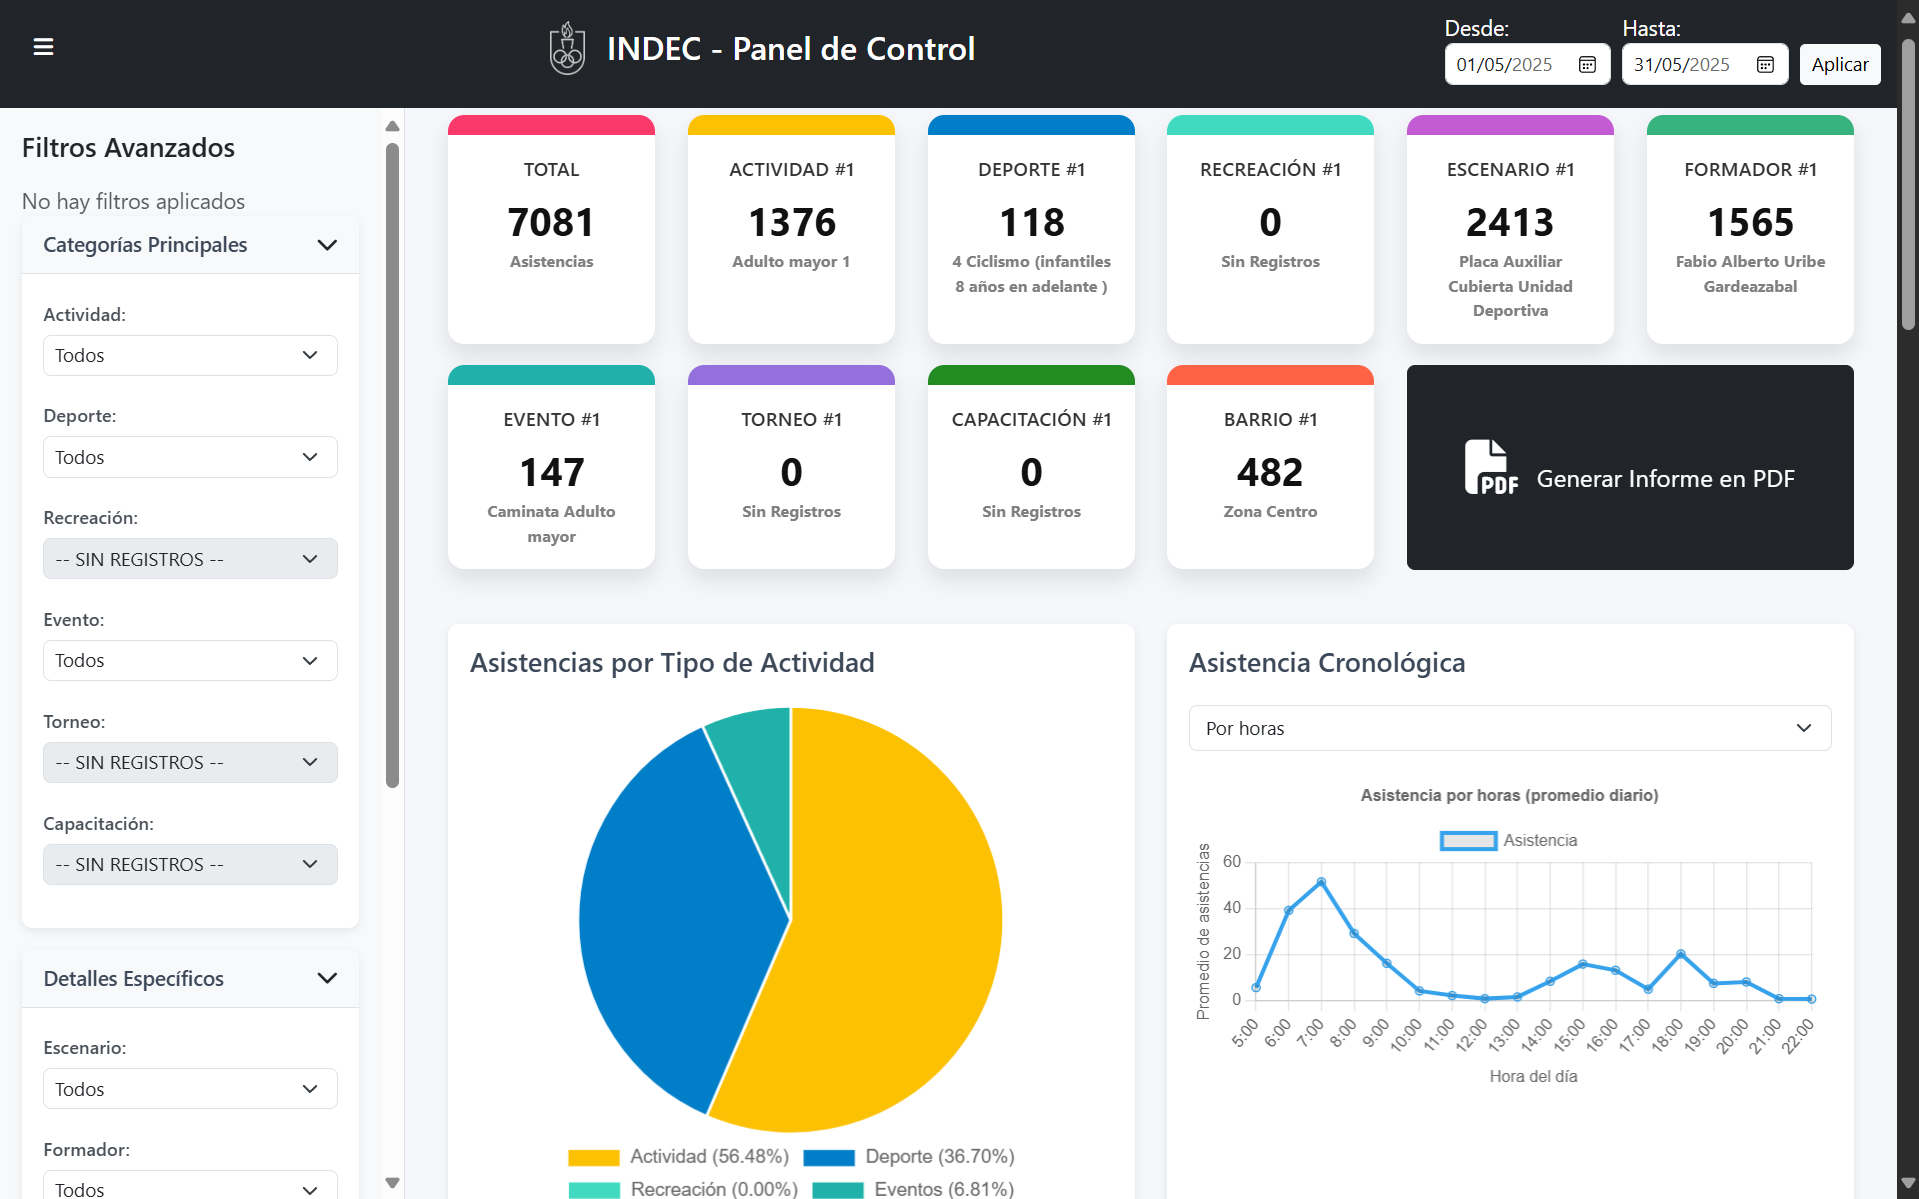
Task: Toggle Deporte legend in pie chart
Action: [909, 1157]
